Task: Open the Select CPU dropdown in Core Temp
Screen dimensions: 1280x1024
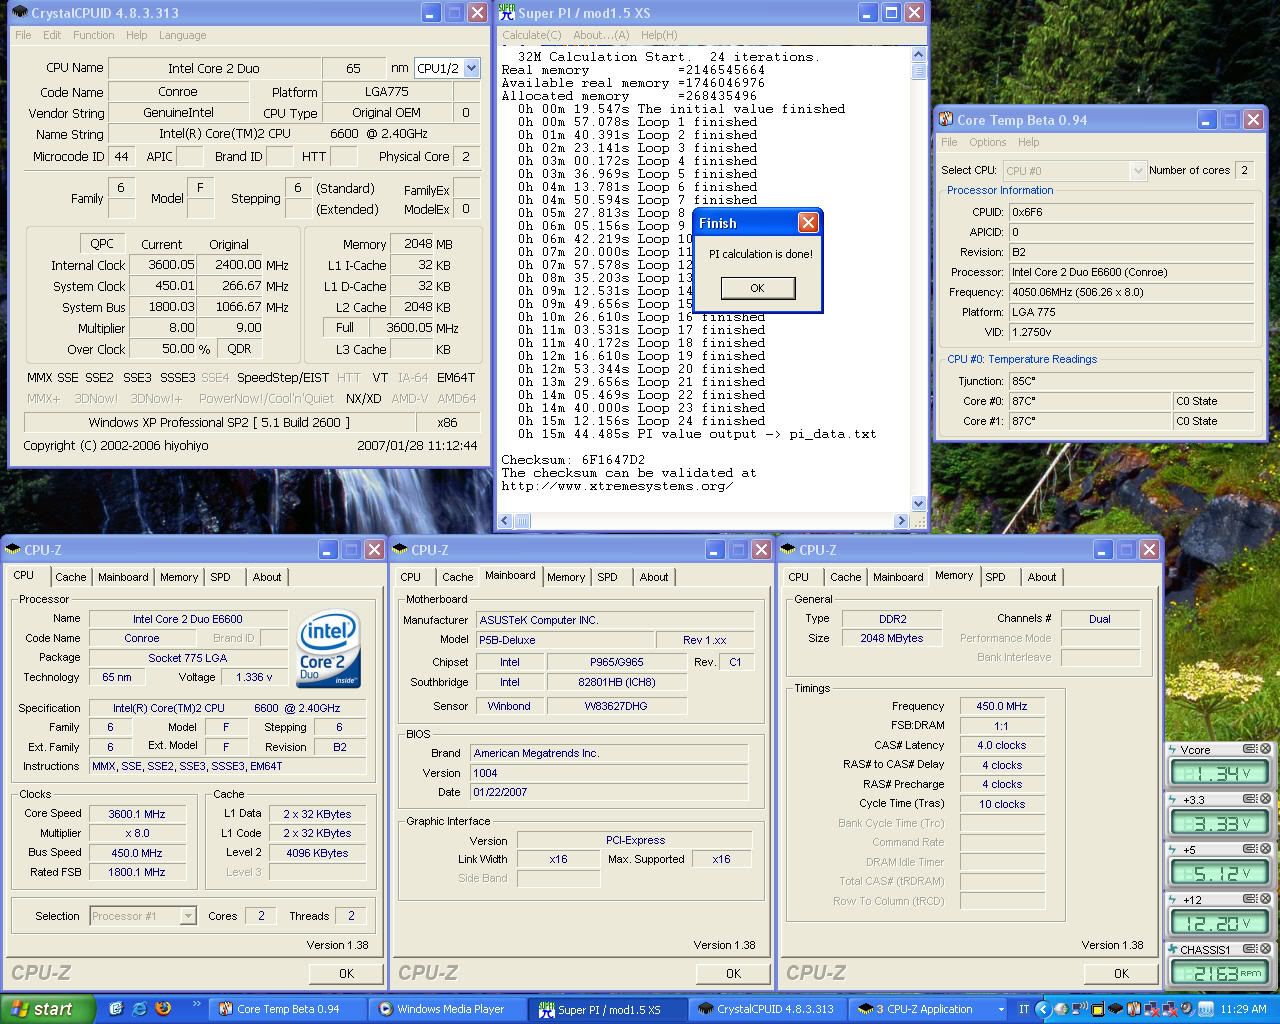Action: [x=1137, y=171]
